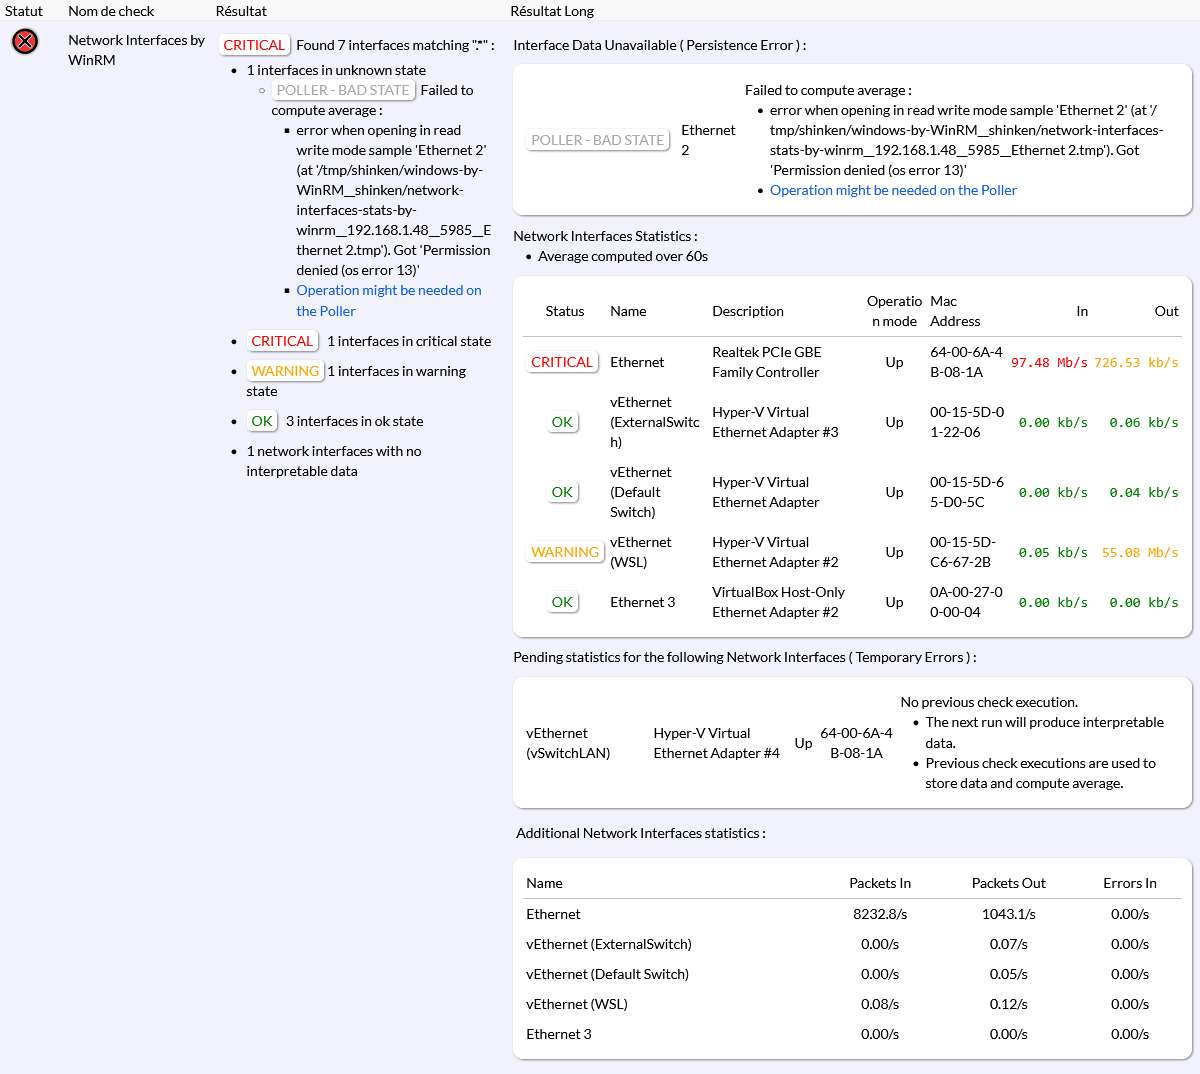Click the WARNING badge in the summary list

[x=285, y=371]
